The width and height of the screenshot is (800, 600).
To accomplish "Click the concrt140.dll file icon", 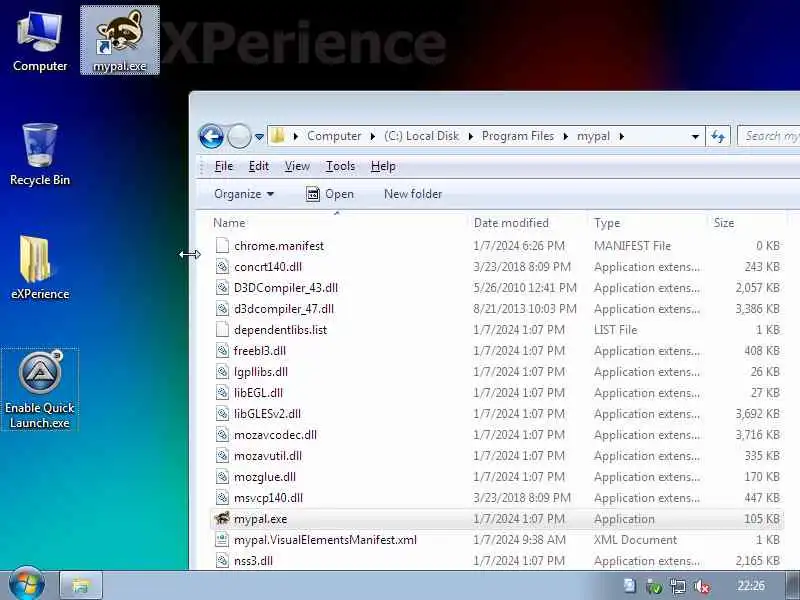I will (x=222, y=267).
